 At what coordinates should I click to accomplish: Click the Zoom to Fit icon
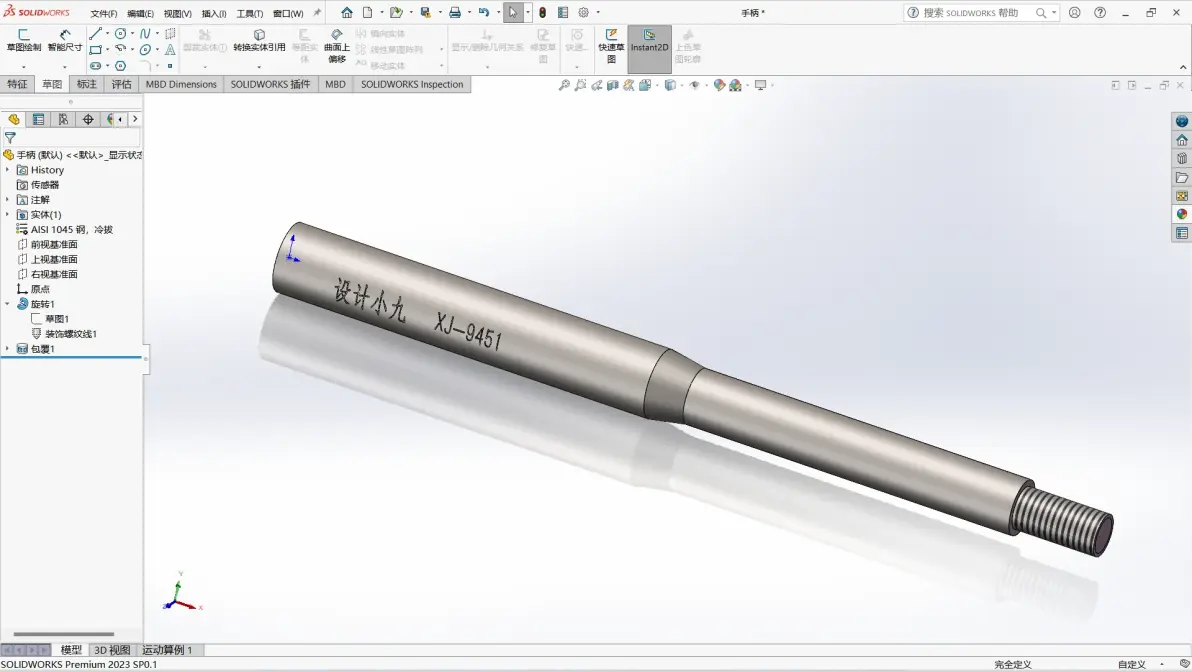pos(564,85)
